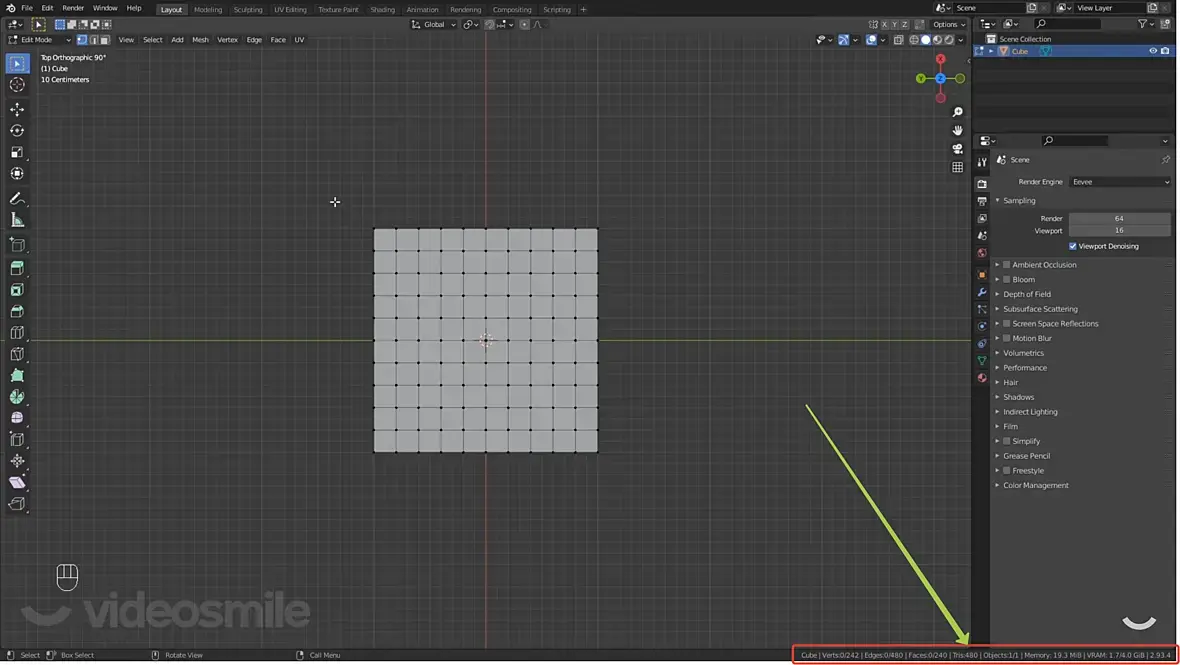Select the Transform tool
The width and height of the screenshot is (1180, 665).
coord(17,174)
